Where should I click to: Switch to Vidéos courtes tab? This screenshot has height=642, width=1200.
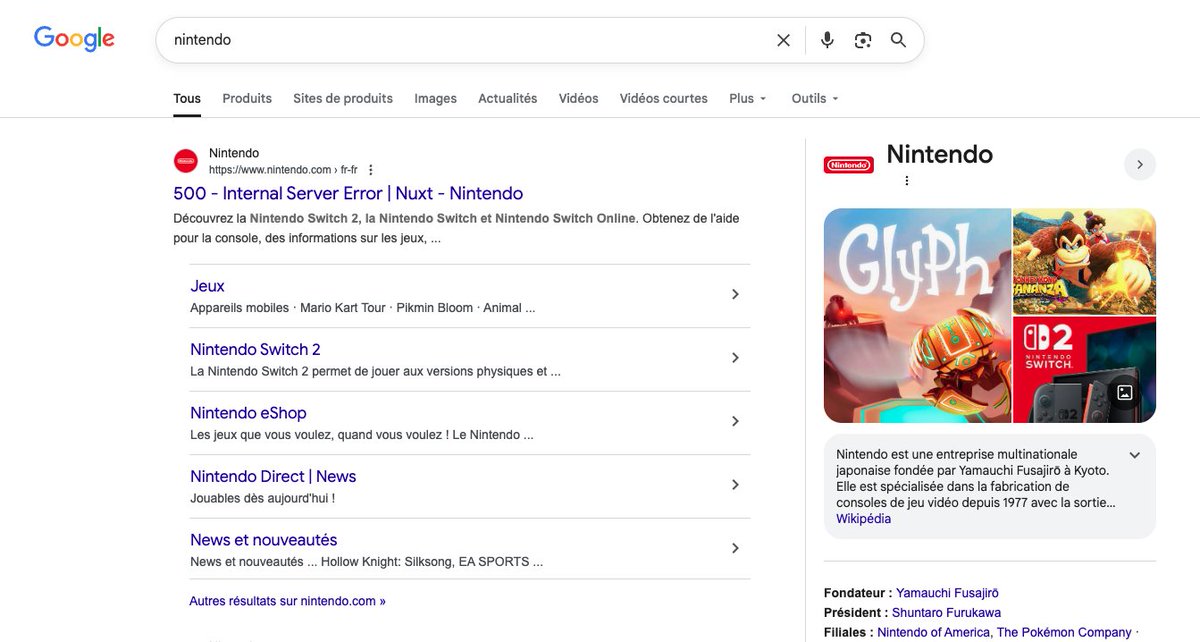(x=664, y=98)
